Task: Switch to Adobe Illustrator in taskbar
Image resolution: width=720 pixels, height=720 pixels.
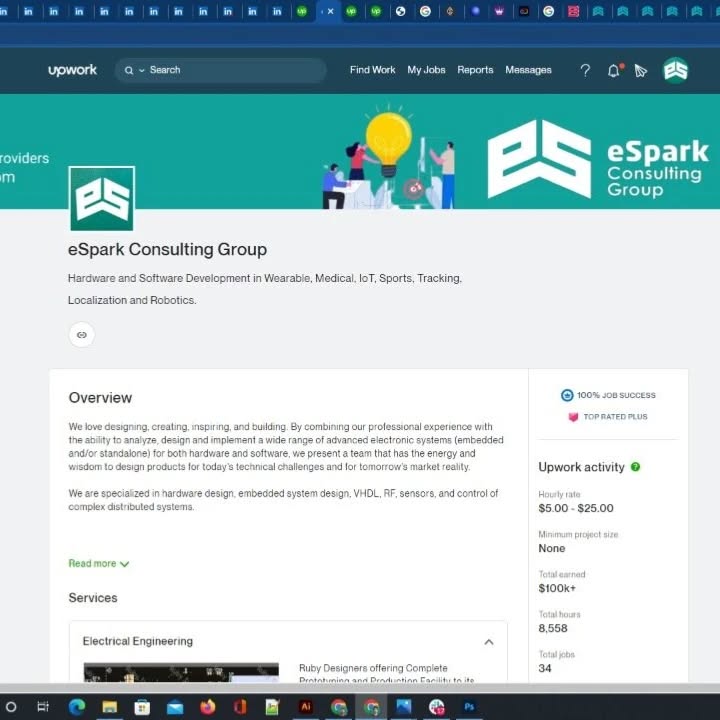Action: point(305,707)
